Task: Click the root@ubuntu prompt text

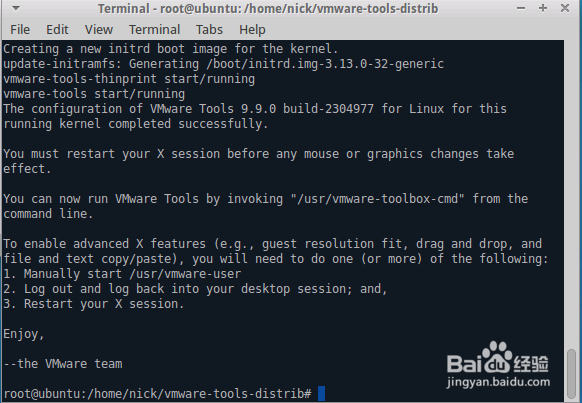Action: point(157,394)
